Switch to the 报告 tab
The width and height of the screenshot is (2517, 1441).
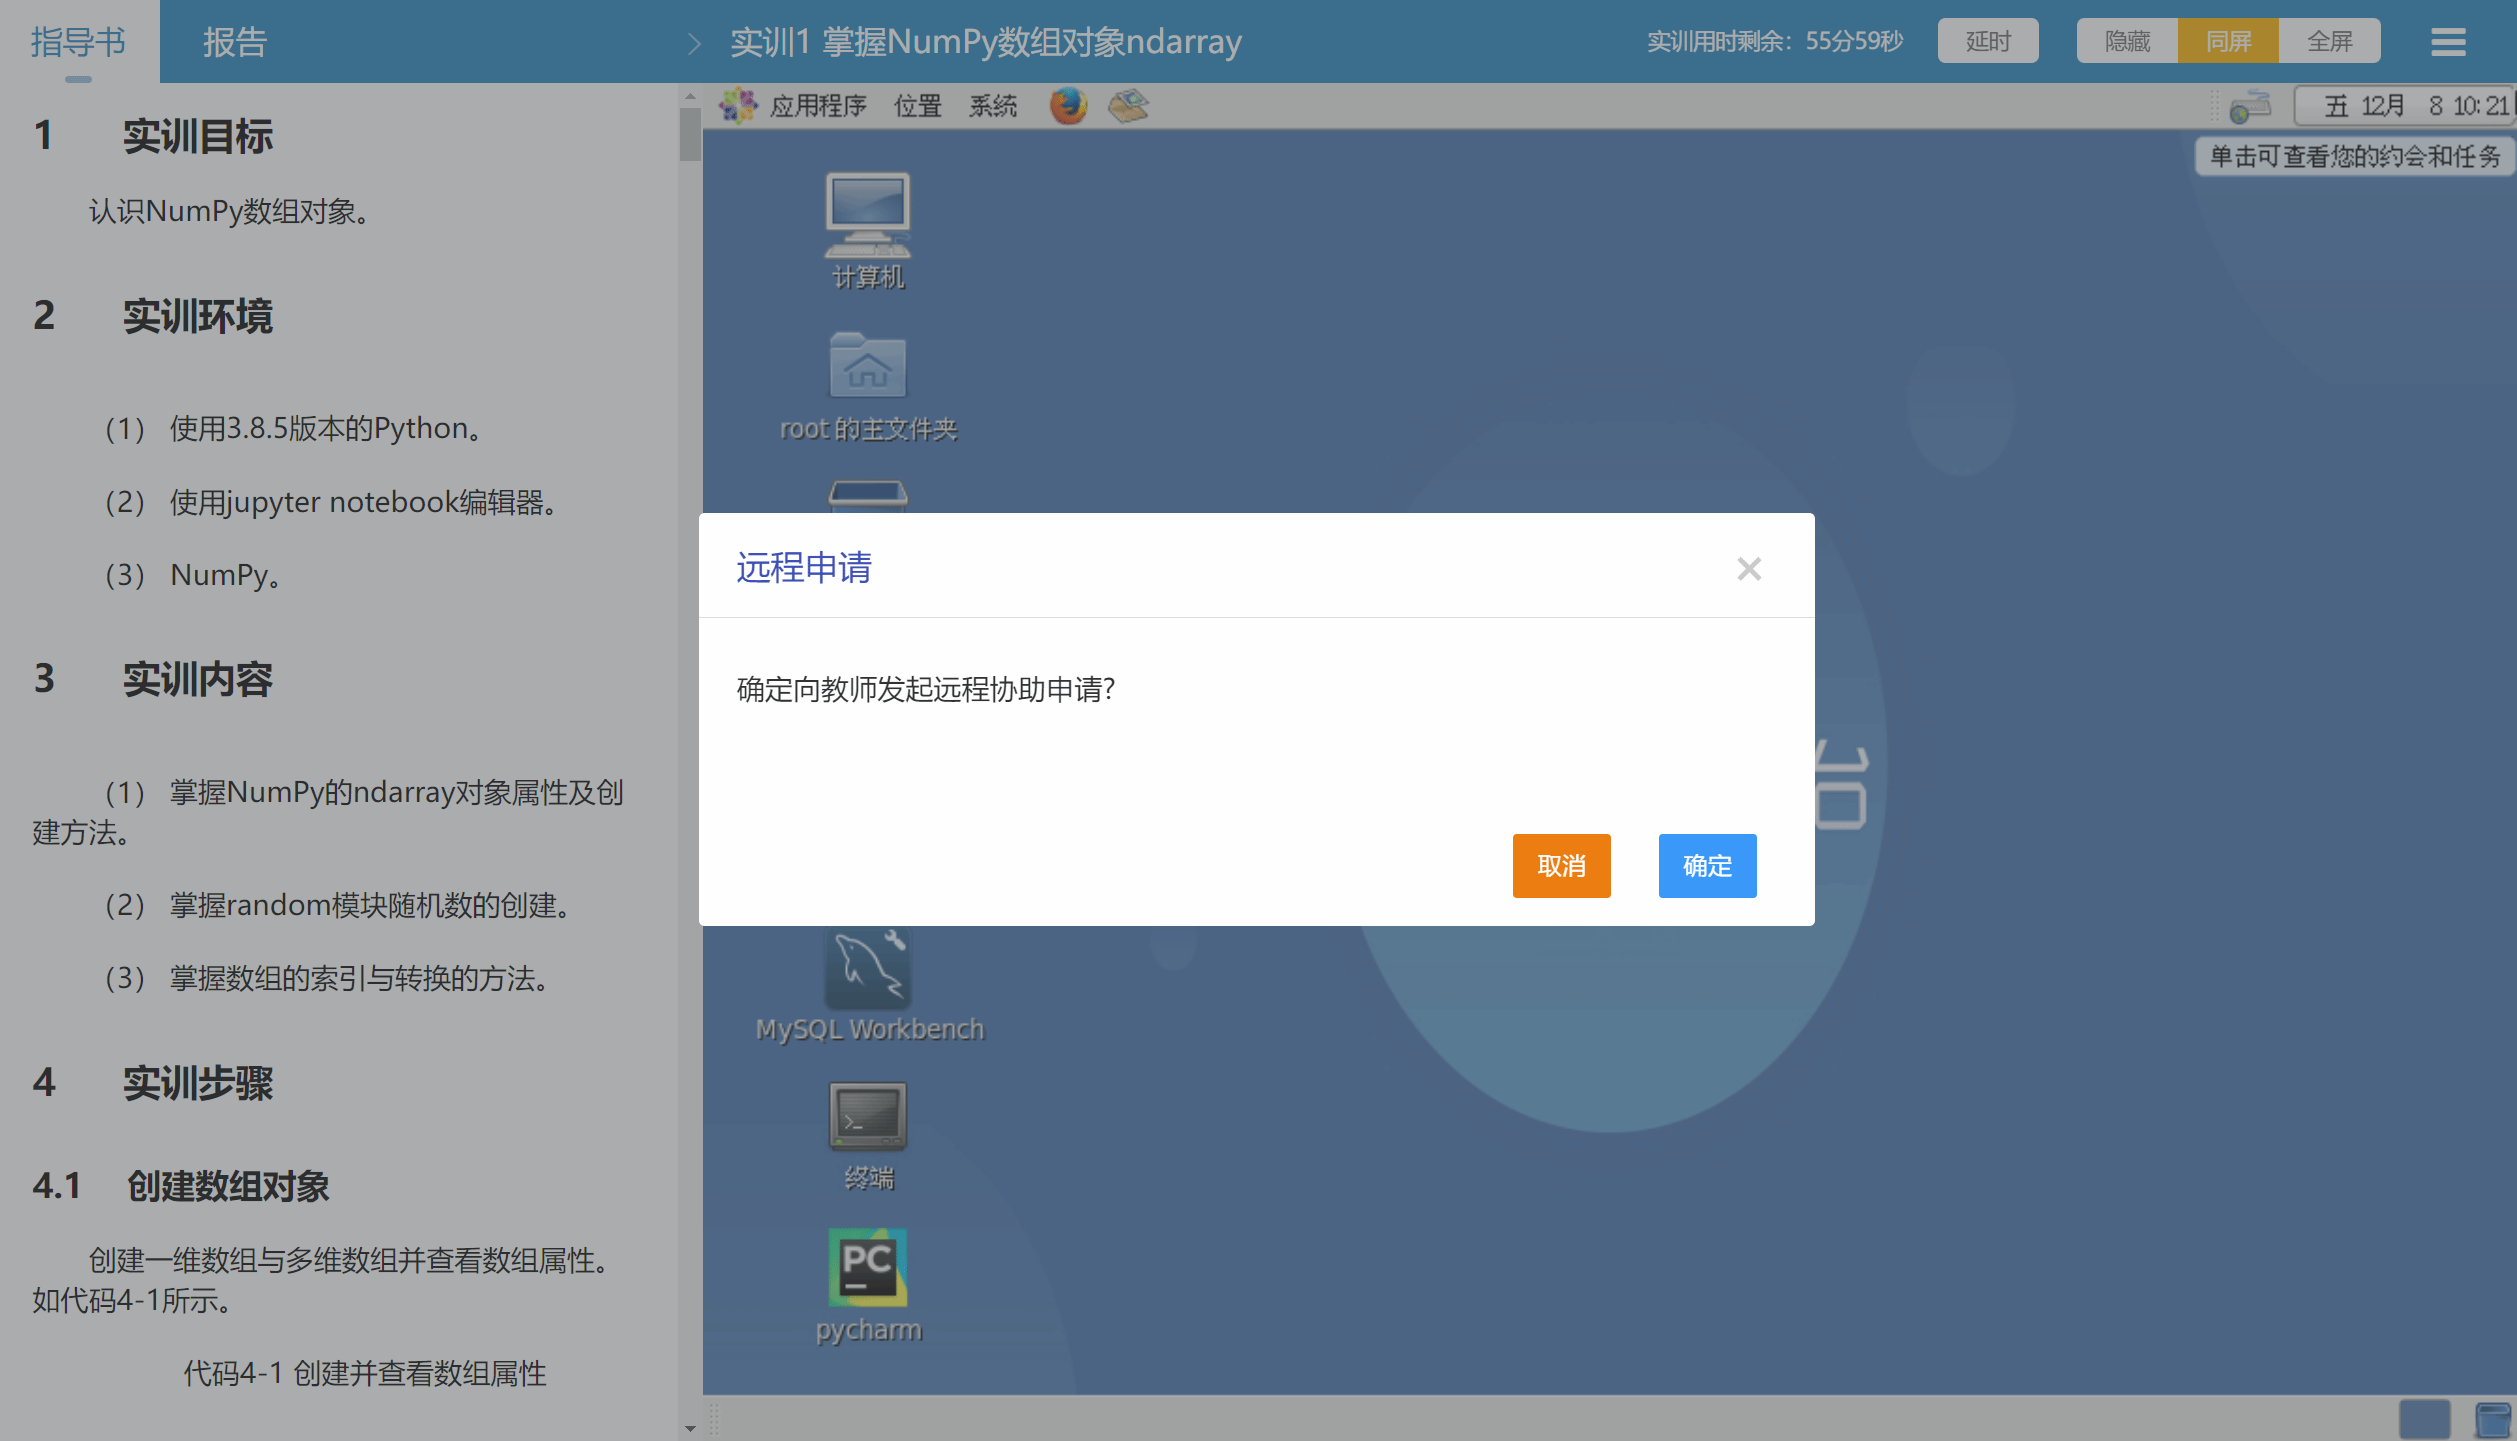235,42
